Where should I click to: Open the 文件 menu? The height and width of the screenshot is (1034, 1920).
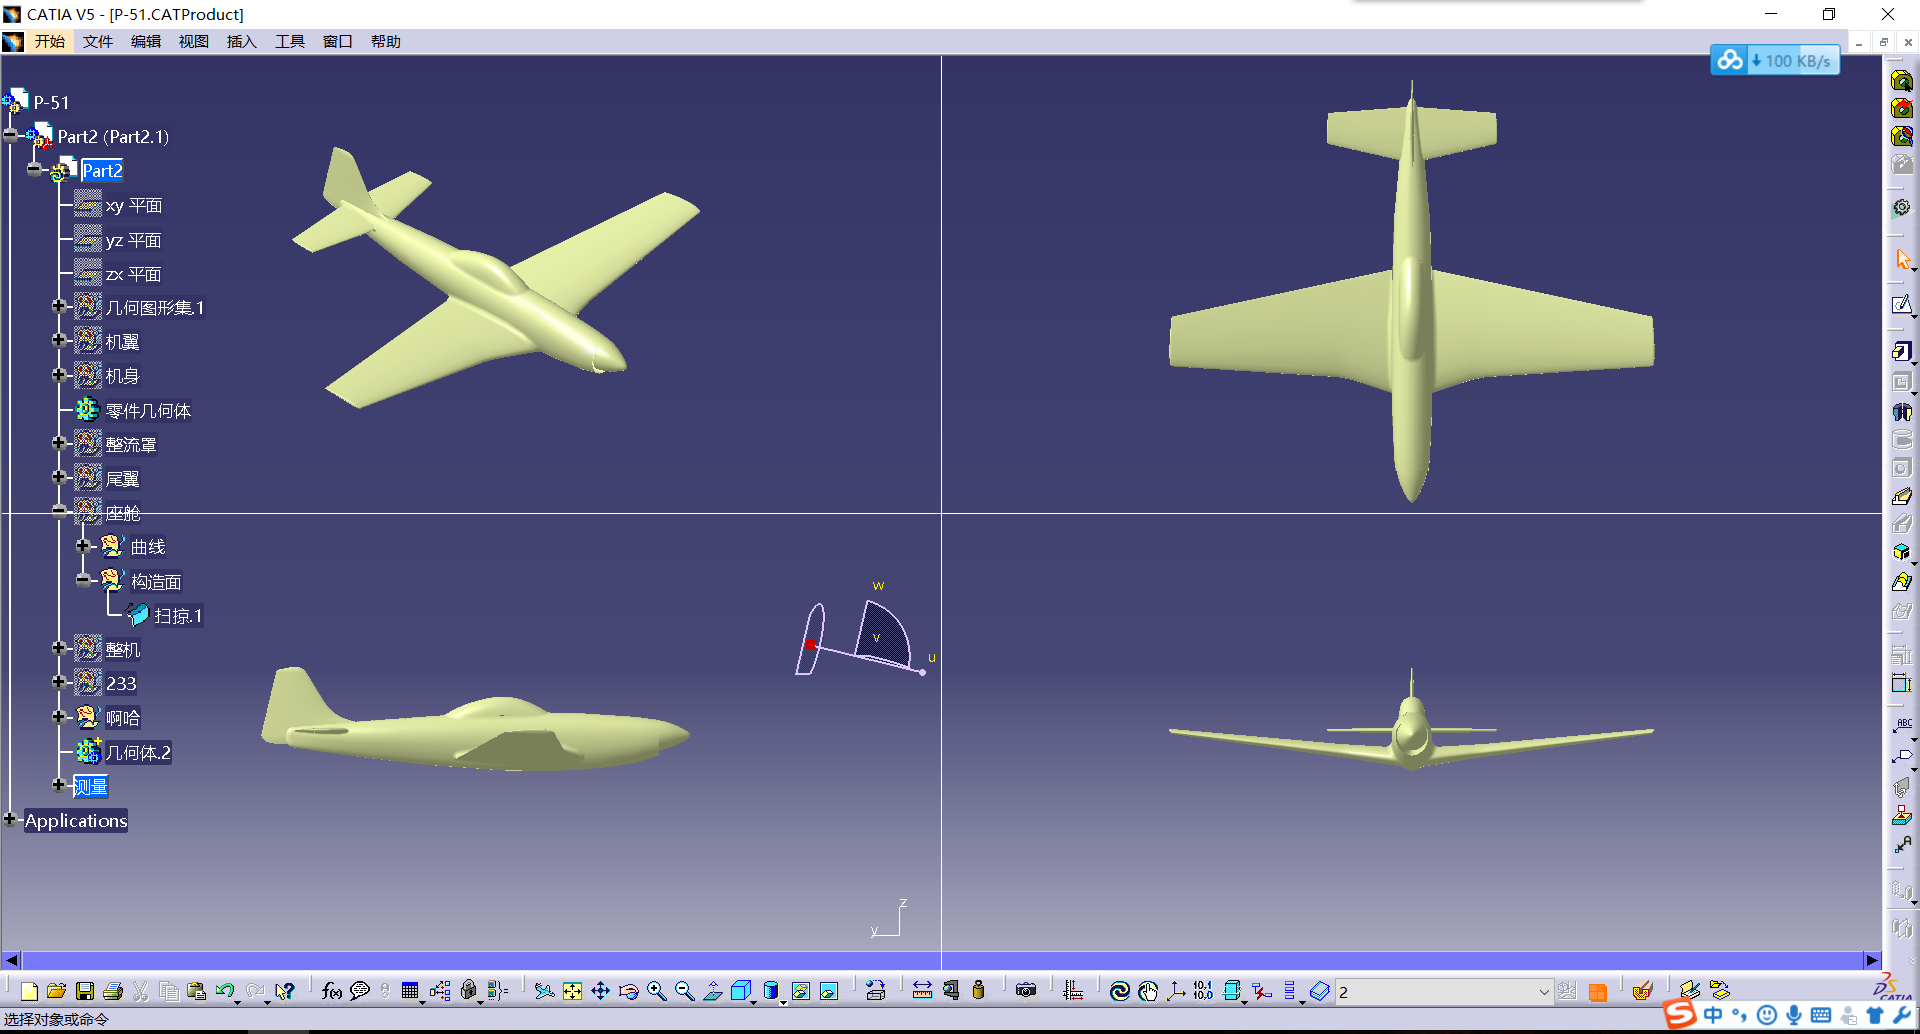[x=98, y=41]
